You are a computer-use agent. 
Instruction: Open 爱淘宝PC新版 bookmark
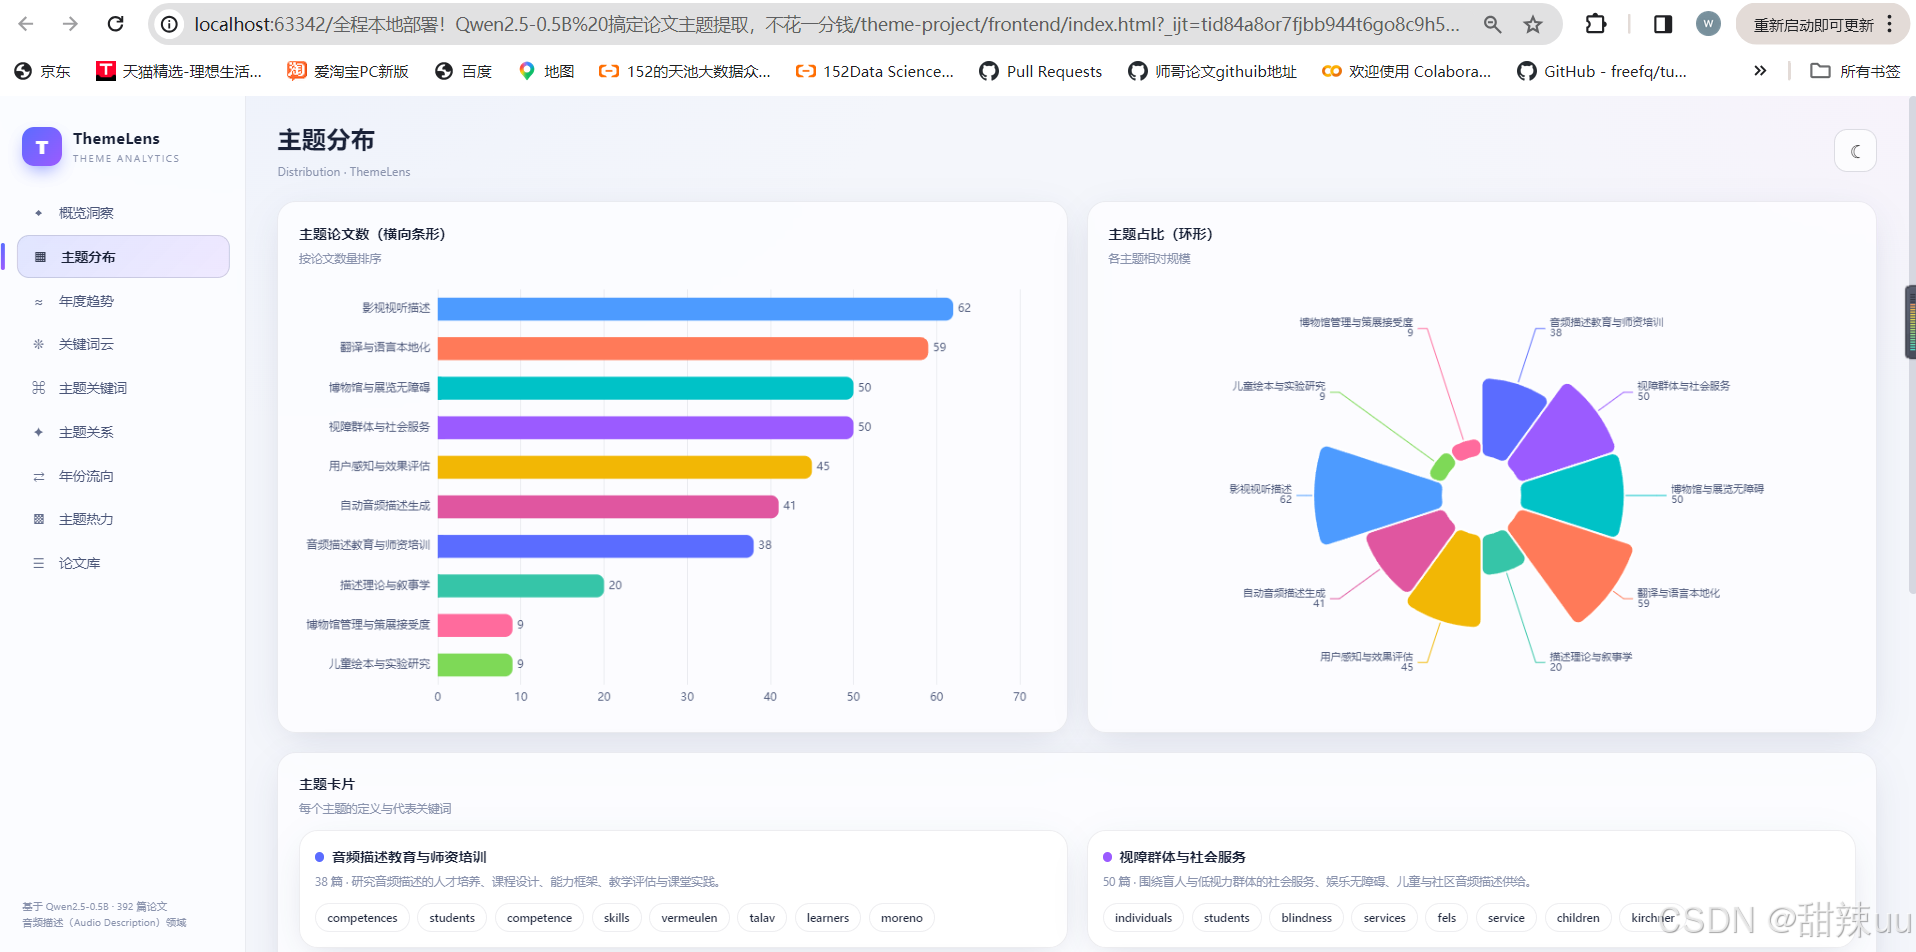[x=348, y=71]
